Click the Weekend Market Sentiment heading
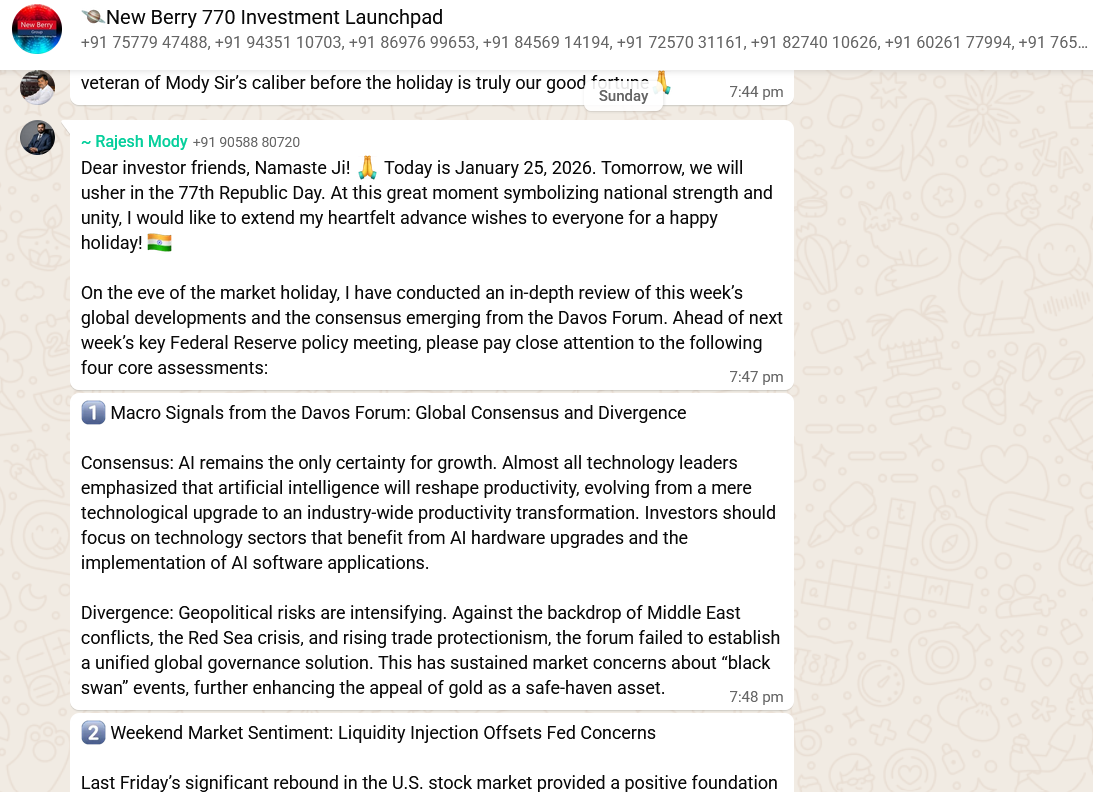The width and height of the screenshot is (1093, 792). (383, 733)
